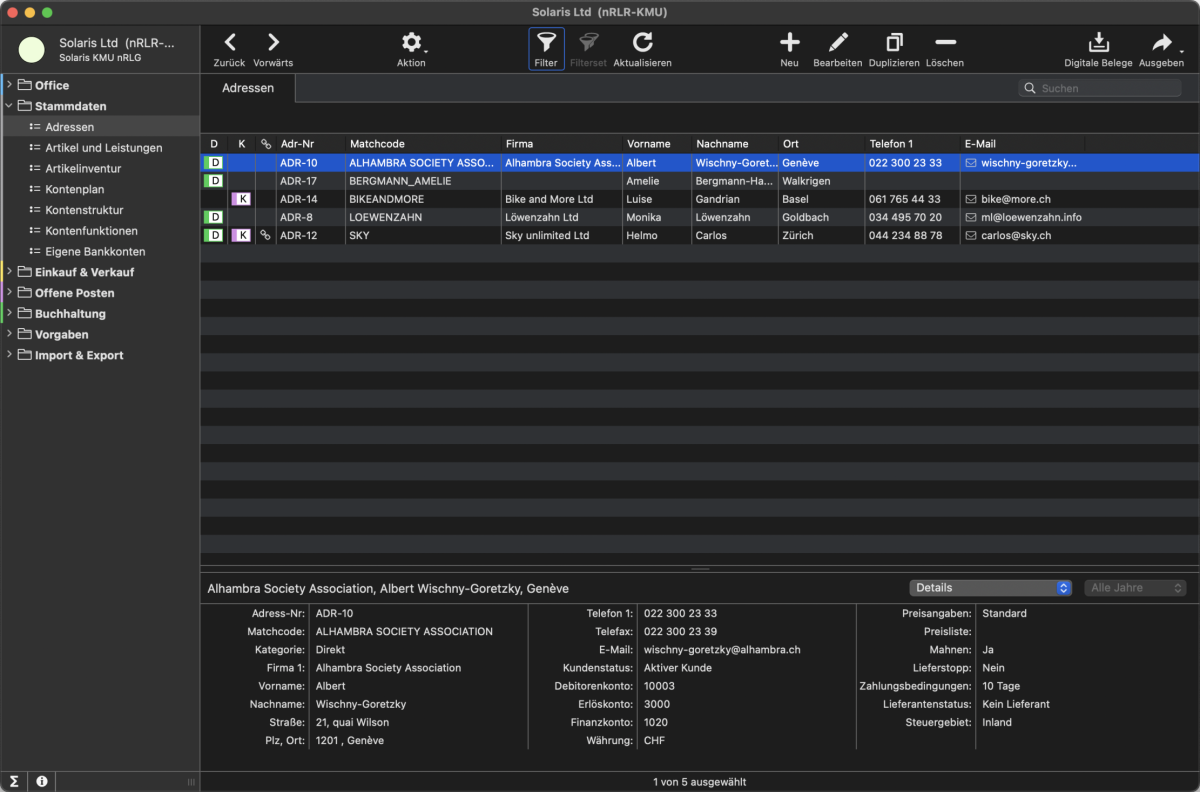Open the Ausgeben share menu

click(x=1161, y=43)
